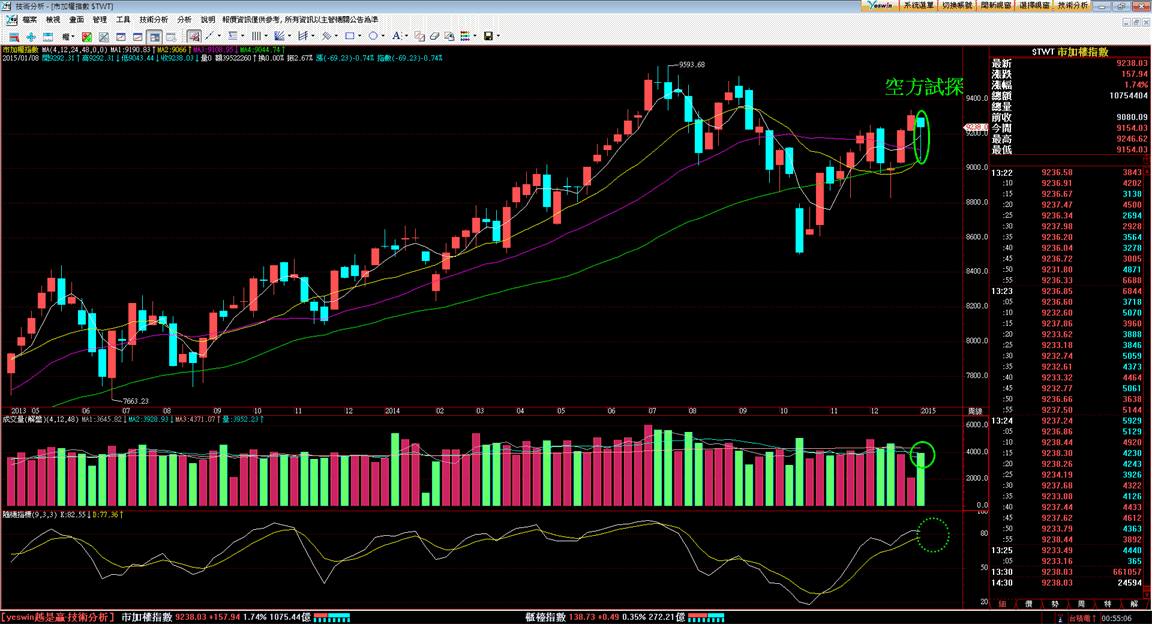1152x624 pixels.
Task: Select the ellipse shape drawing tool
Action: [x=373, y=35]
